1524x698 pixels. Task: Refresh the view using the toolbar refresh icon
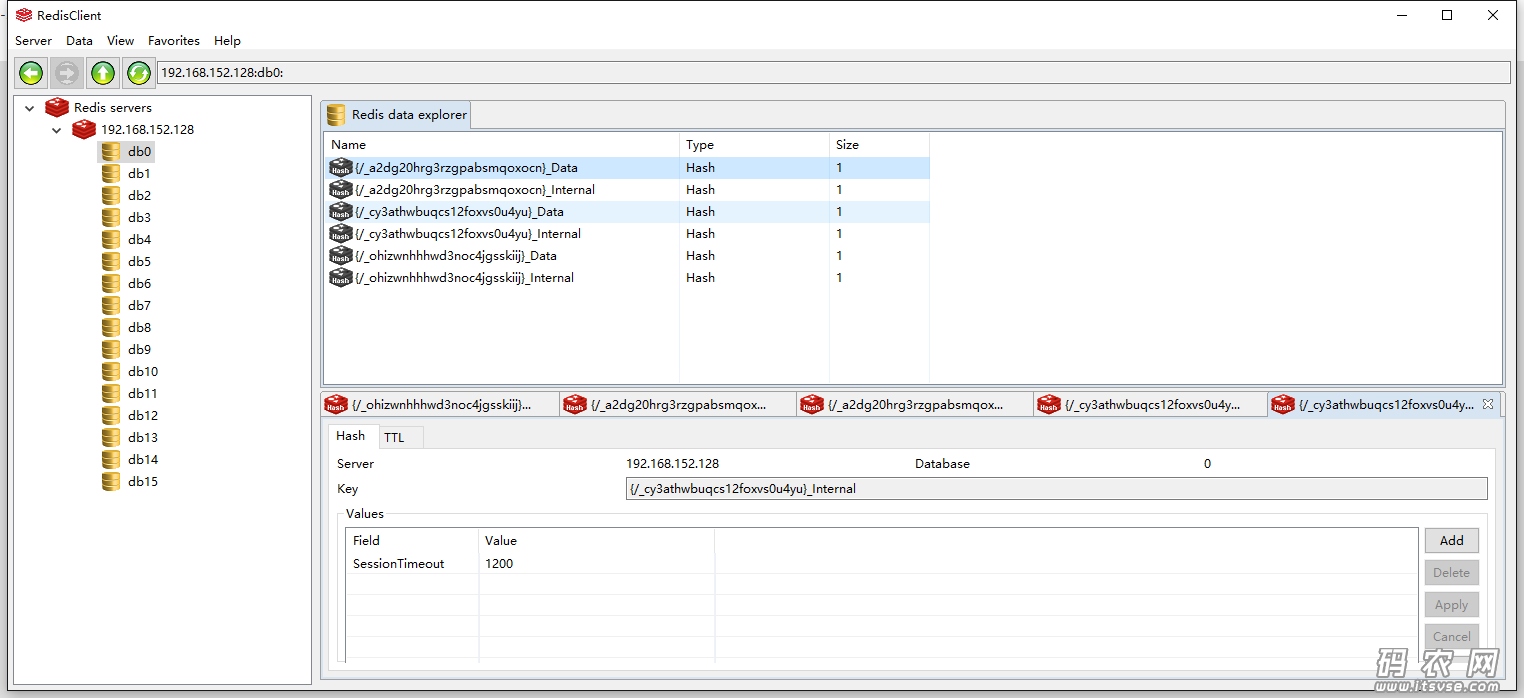(x=139, y=73)
